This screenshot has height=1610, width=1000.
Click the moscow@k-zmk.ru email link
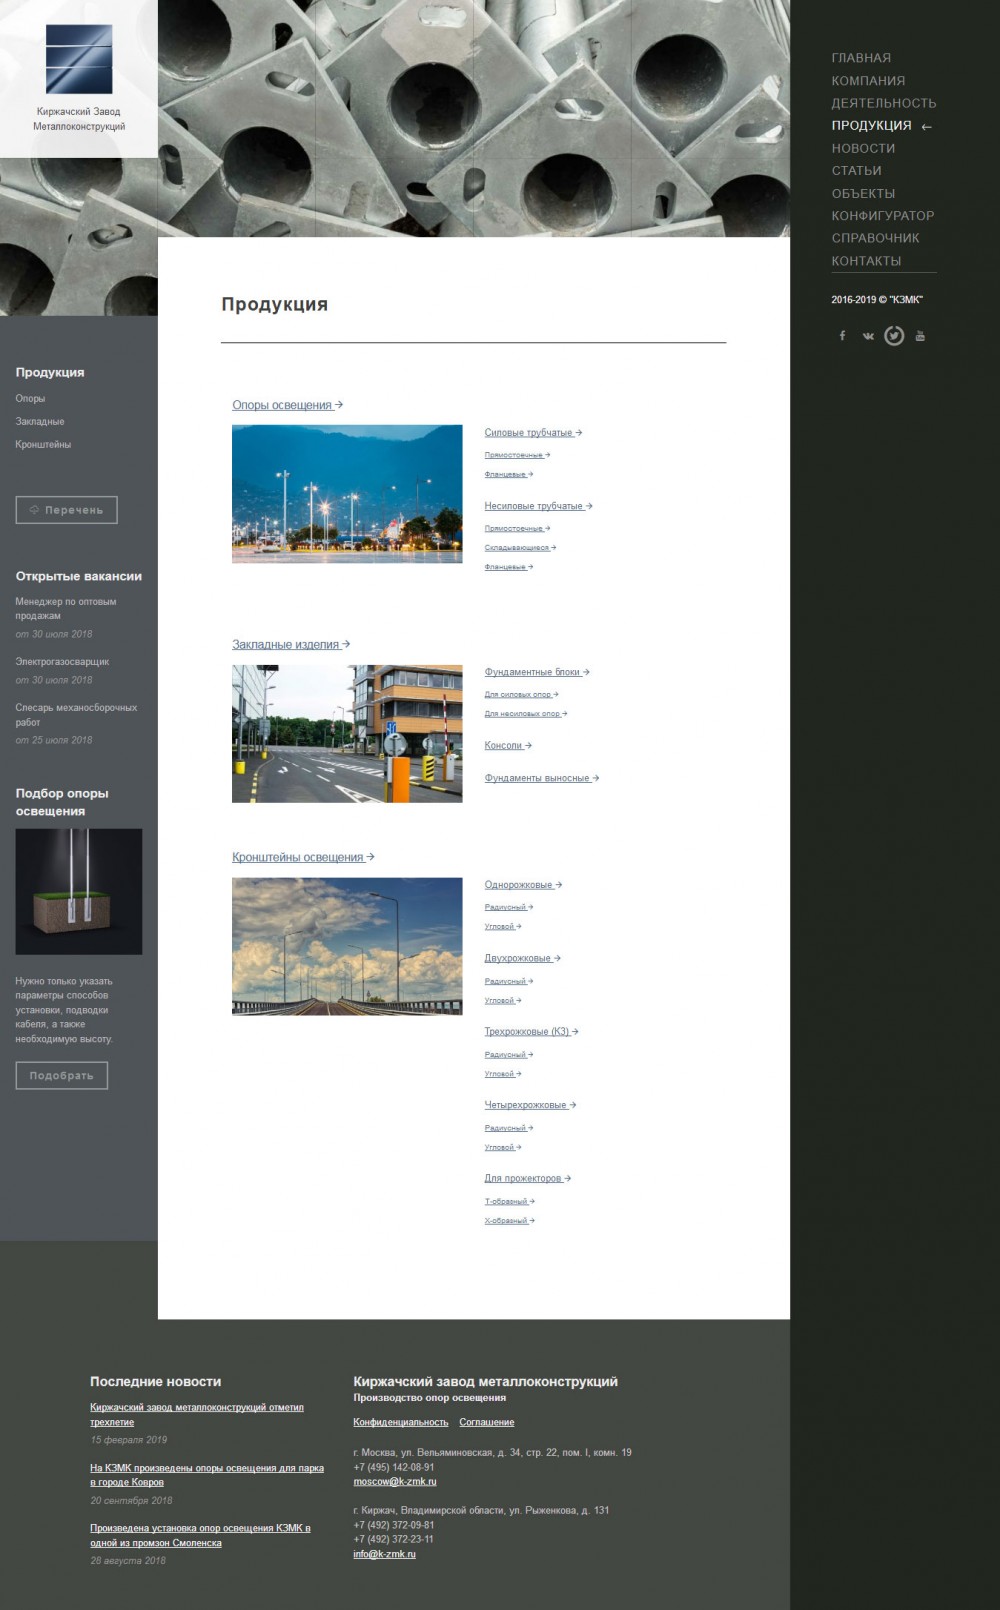(x=395, y=1482)
